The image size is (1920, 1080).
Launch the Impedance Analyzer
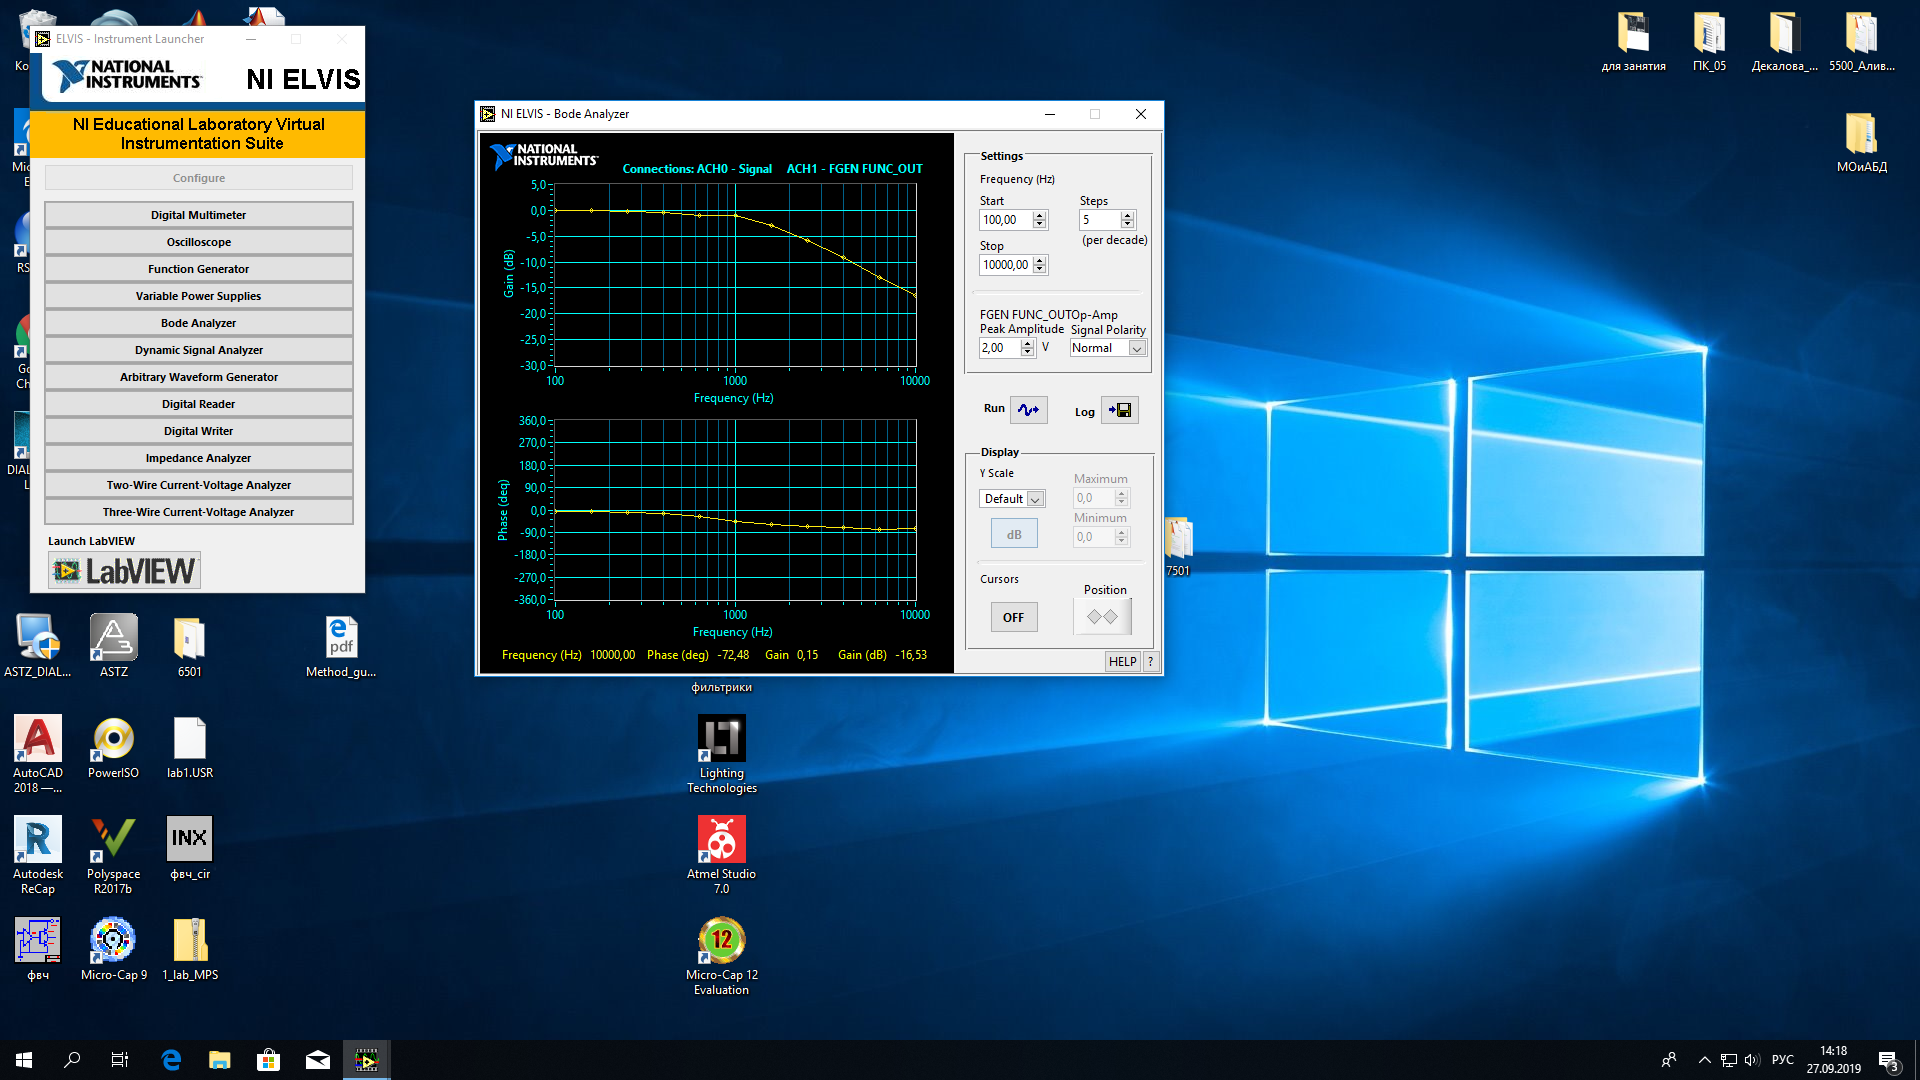coord(199,458)
